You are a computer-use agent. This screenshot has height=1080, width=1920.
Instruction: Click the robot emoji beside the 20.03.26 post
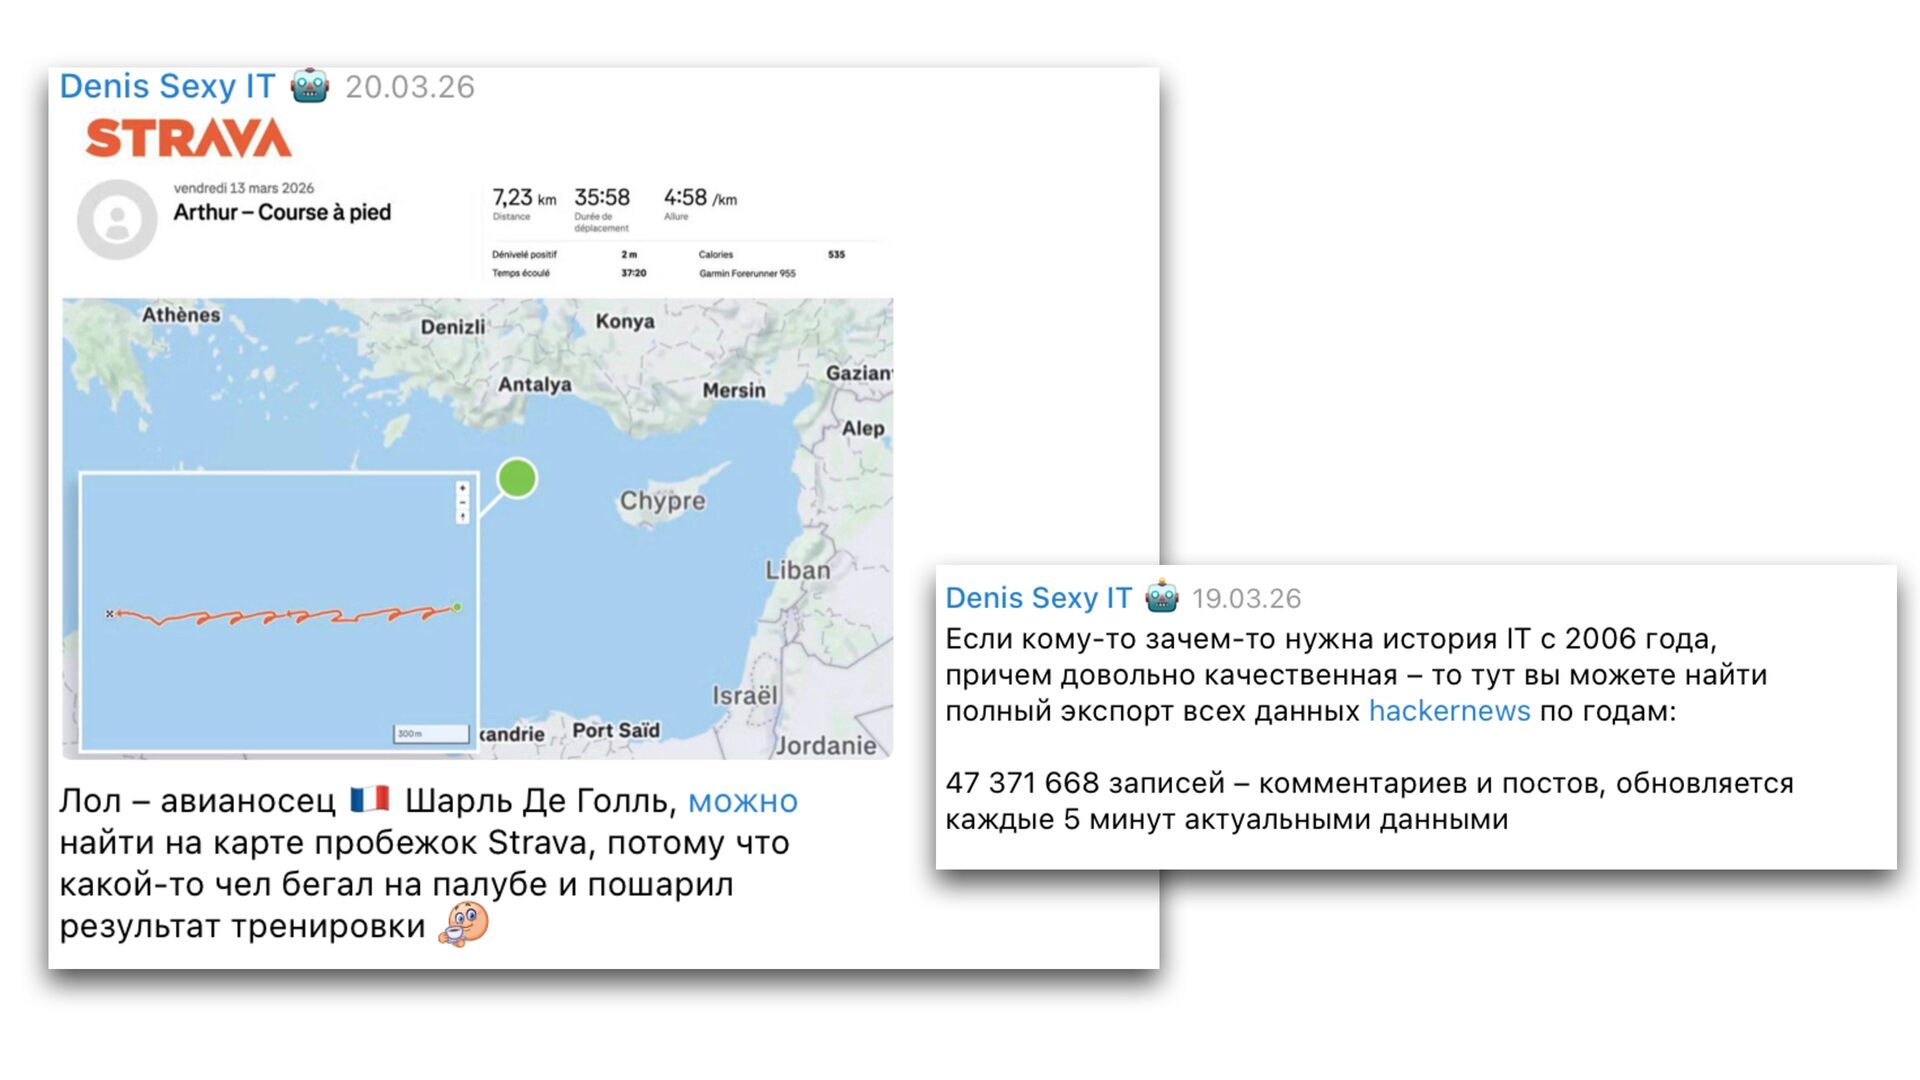(310, 86)
